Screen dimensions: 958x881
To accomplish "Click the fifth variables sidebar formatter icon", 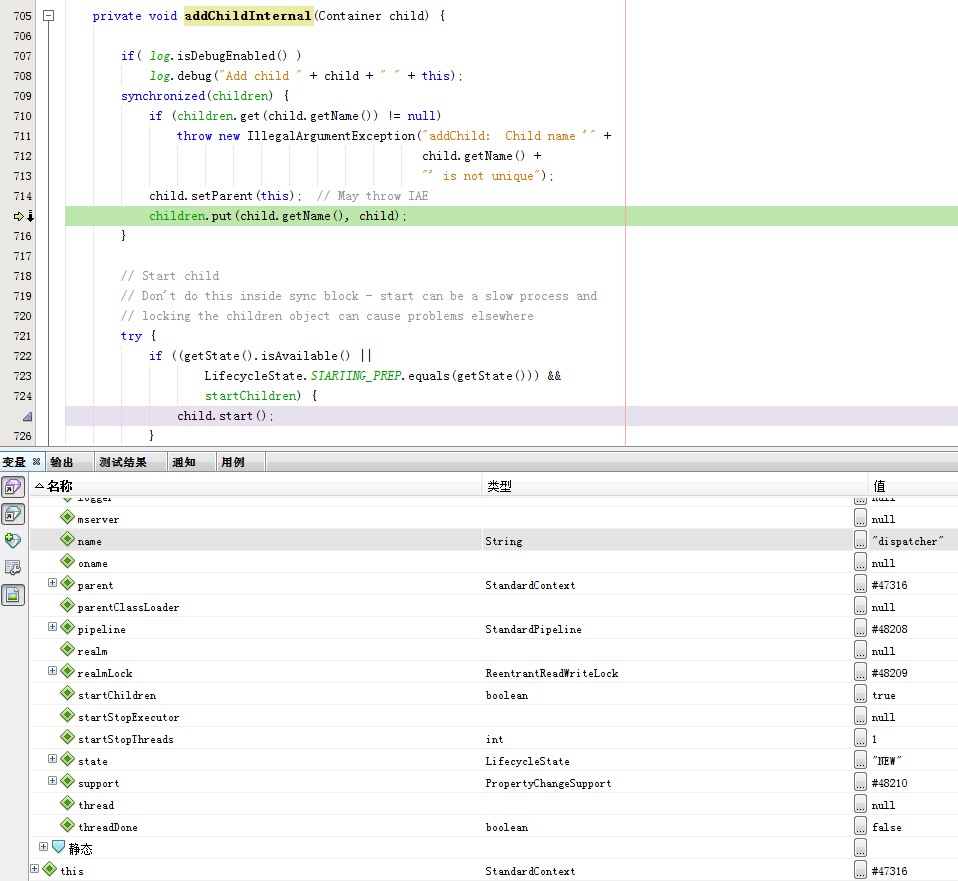I will 13,594.
